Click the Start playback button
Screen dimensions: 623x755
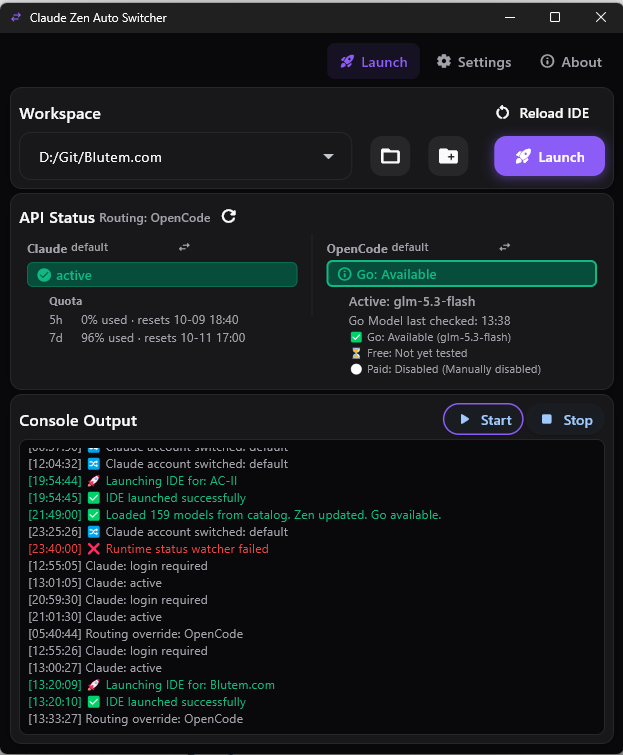click(483, 419)
